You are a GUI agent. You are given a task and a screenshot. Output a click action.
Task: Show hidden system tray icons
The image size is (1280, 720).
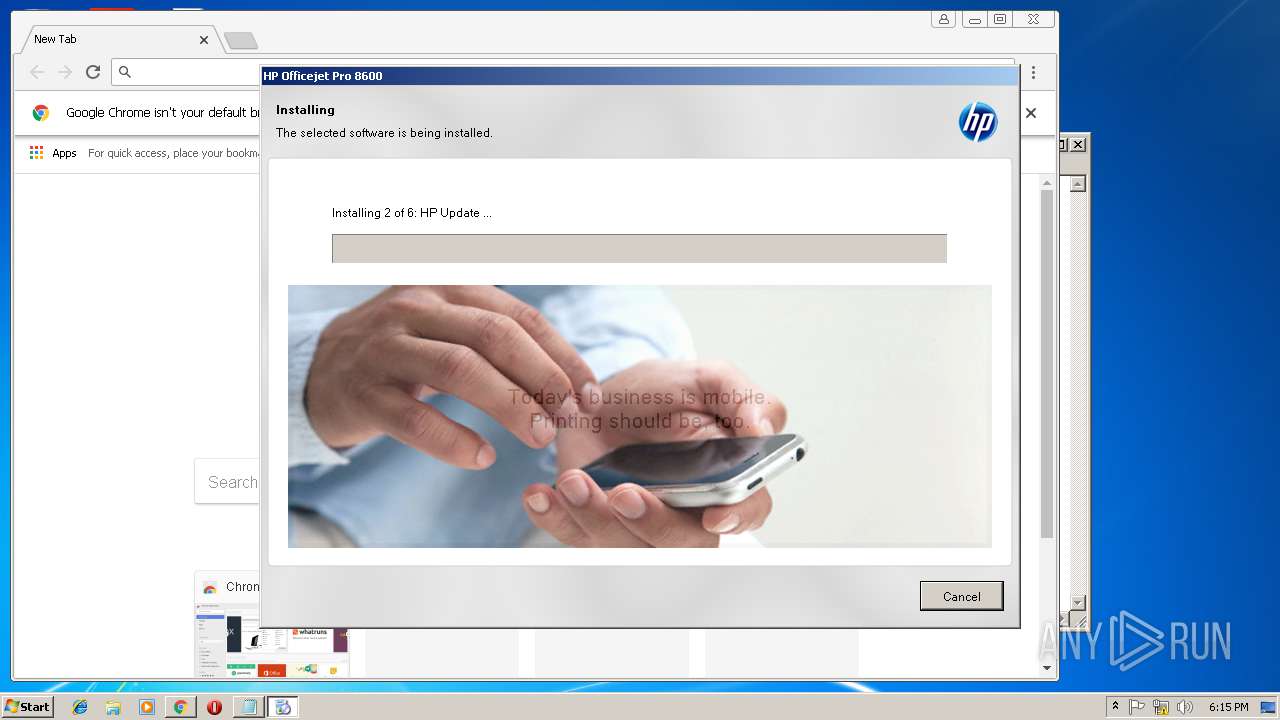coord(1115,707)
